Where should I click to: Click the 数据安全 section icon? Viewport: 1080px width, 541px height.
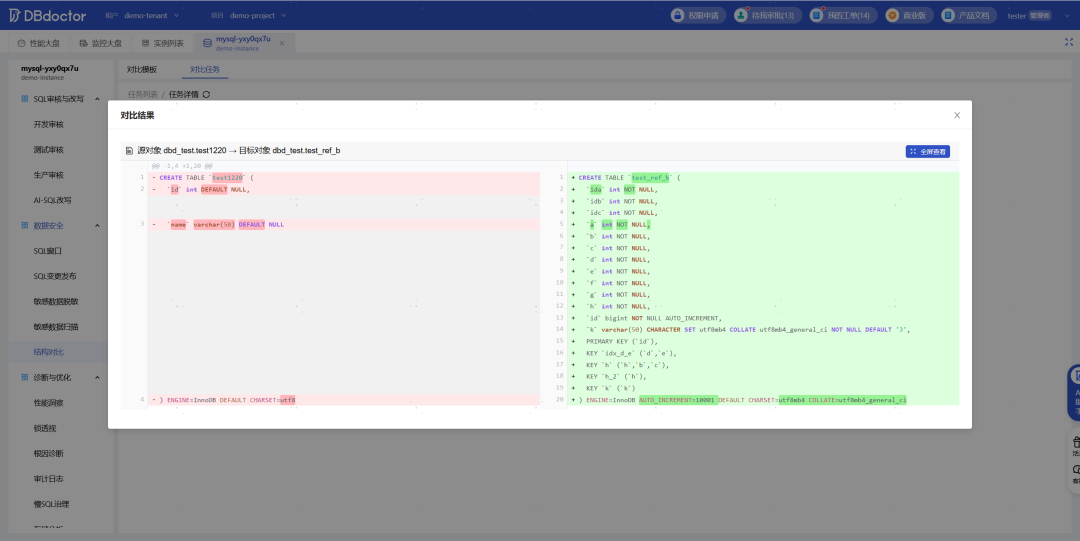click(25, 225)
